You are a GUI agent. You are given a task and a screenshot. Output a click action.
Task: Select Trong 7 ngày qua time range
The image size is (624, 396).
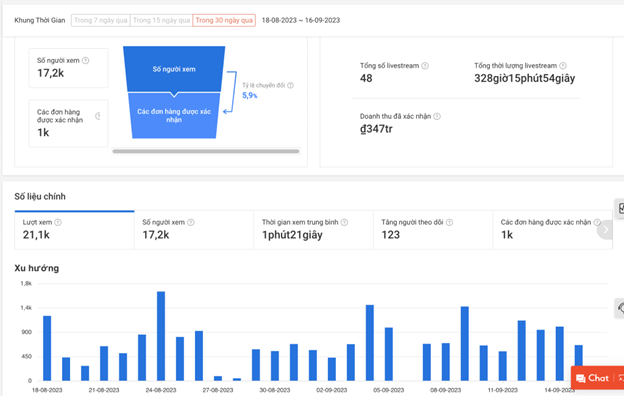pyautogui.click(x=101, y=20)
